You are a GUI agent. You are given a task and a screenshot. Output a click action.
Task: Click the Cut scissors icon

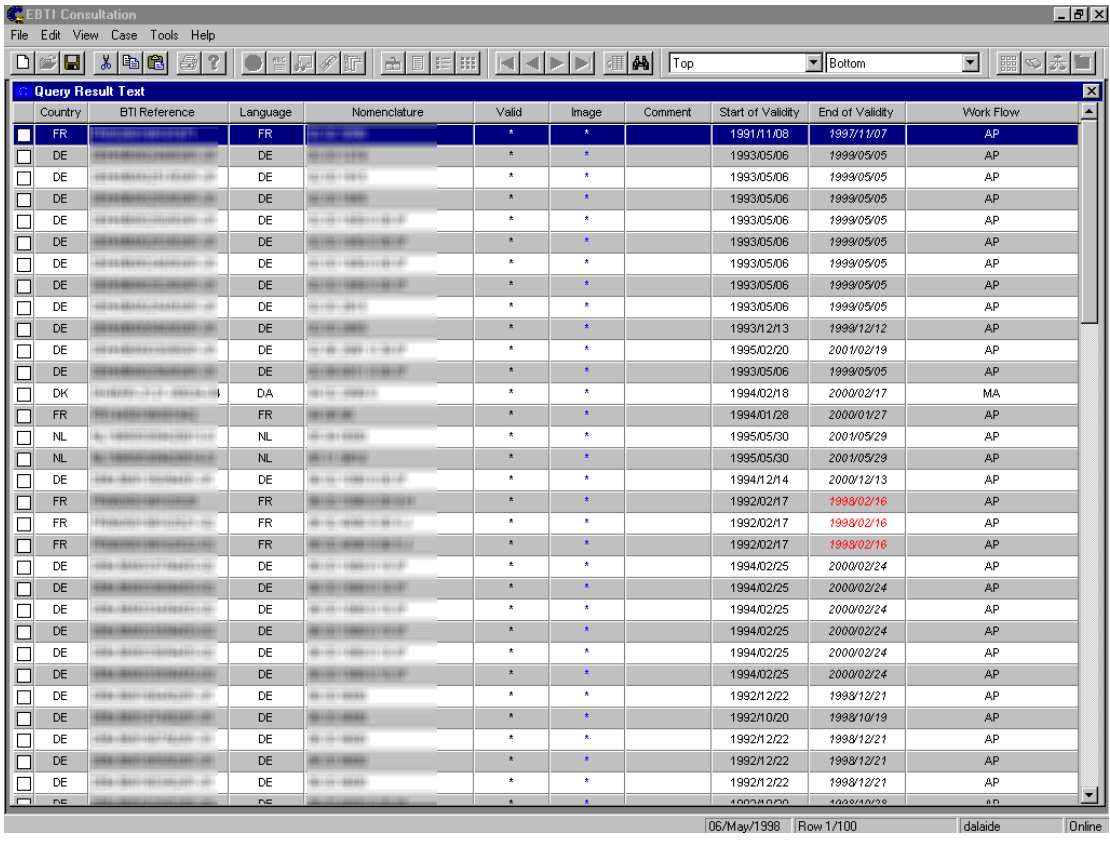pos(106,63)
